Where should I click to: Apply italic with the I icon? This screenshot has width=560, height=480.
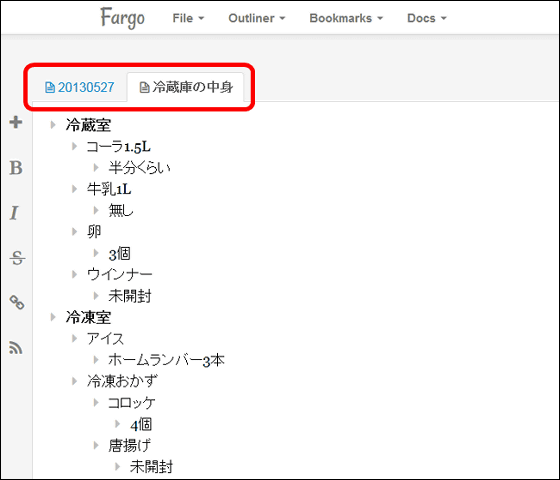pyautogui.click(x=14, y=213)
